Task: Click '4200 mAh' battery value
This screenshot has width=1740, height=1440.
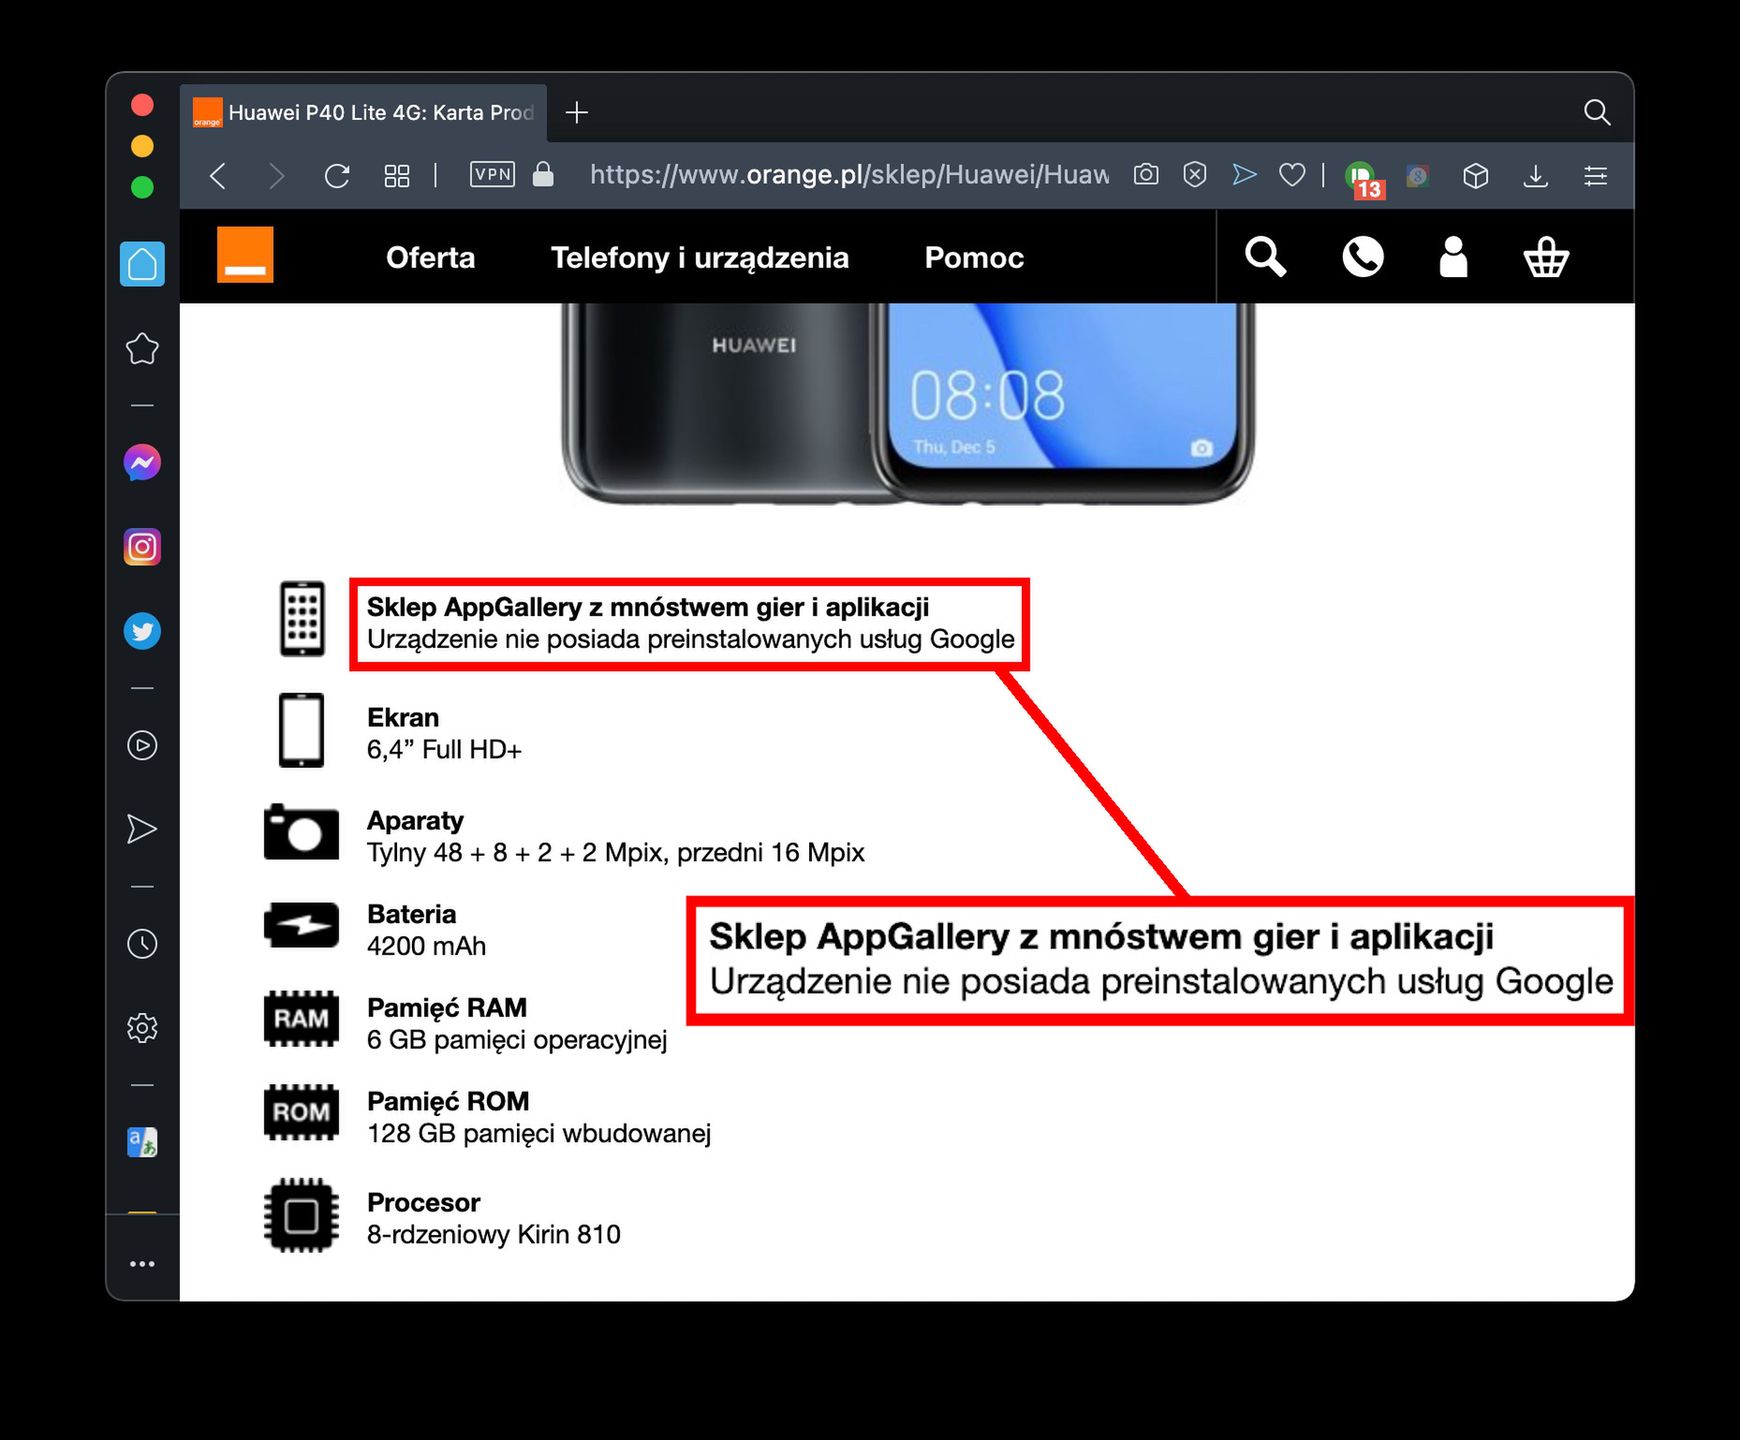Action: (x=426, y=946)
